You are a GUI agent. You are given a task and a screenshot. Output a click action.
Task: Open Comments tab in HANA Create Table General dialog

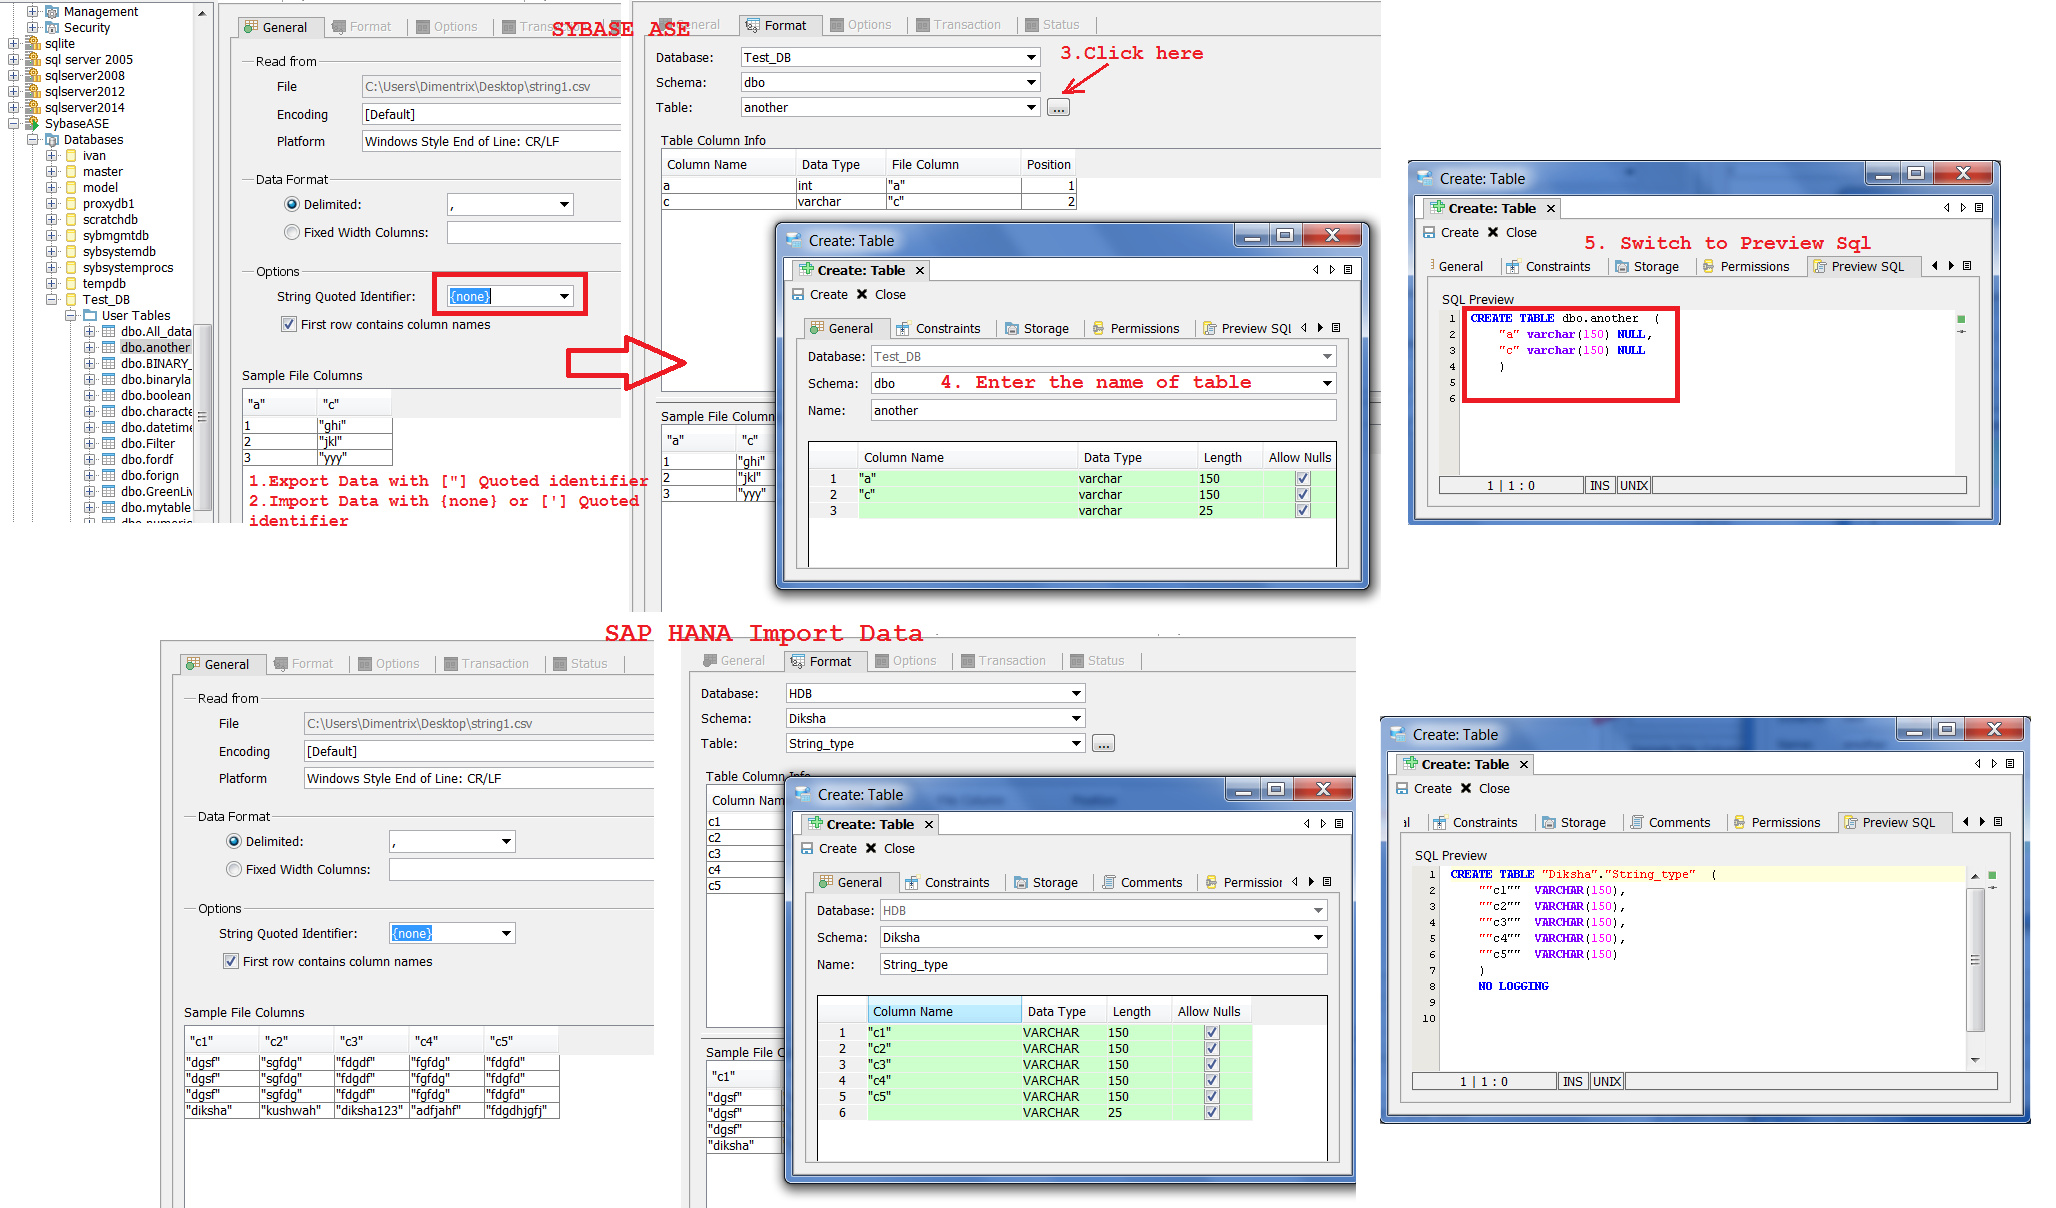pyautogui.click(x=1142, y=883)
